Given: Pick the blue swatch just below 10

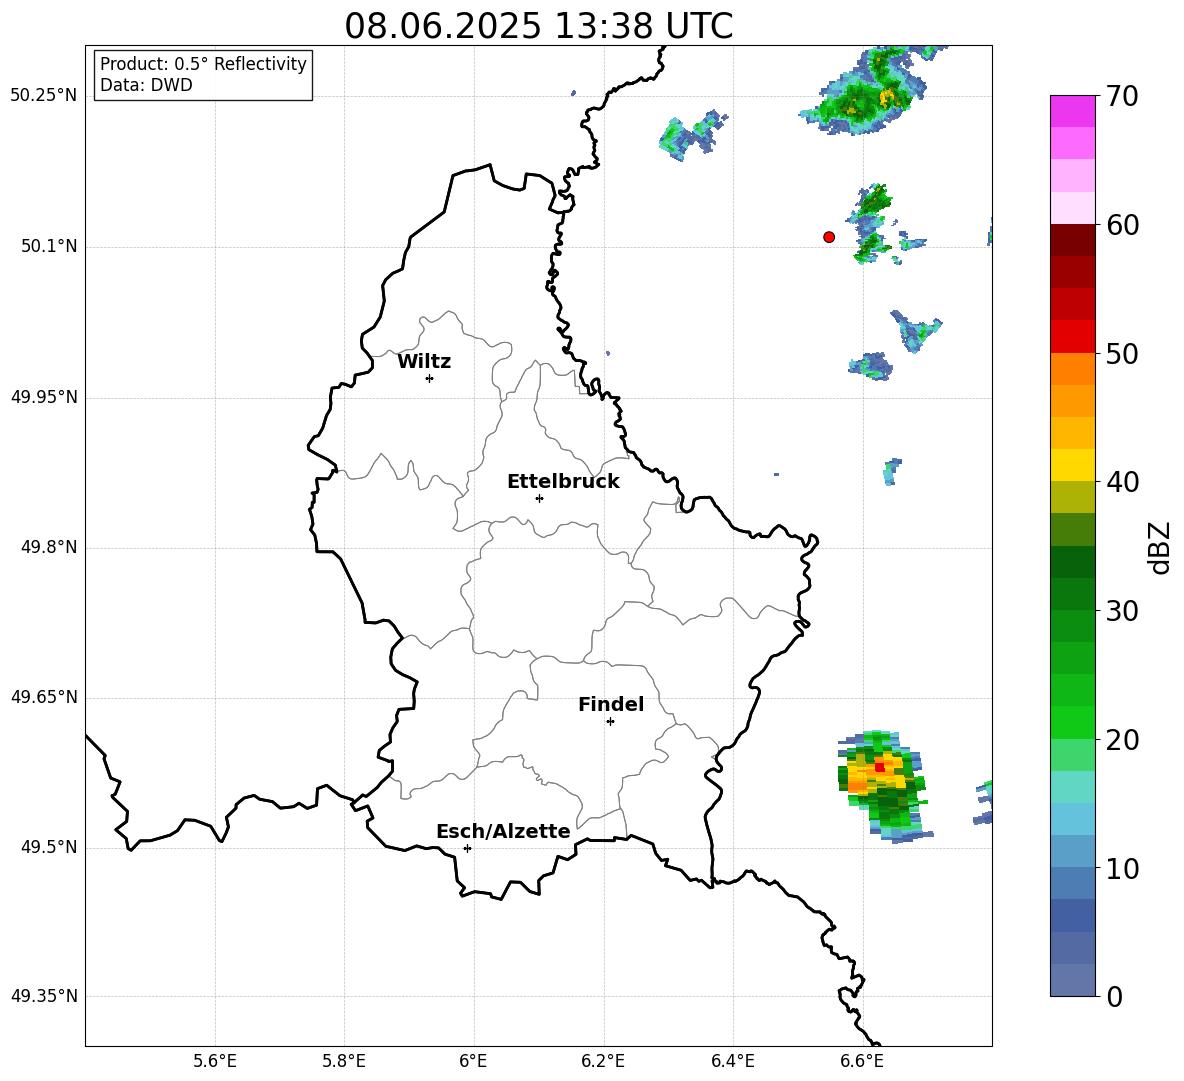Looking at the screenshot, I should click(x=1073, y=883).
